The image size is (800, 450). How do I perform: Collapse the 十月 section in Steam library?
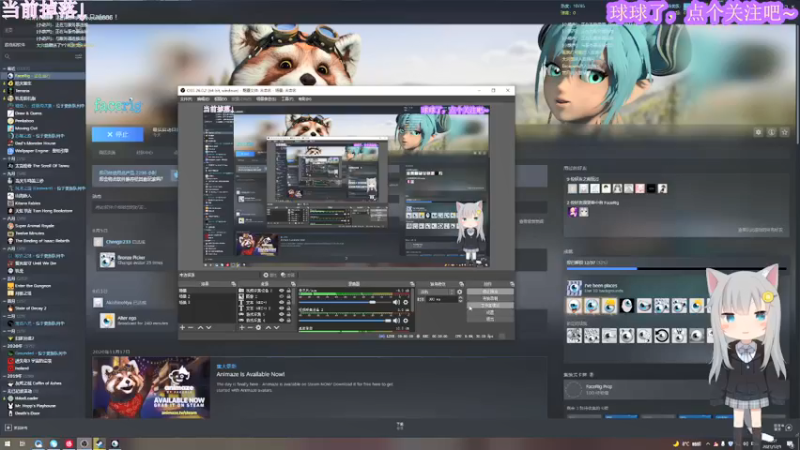(5, 159)
